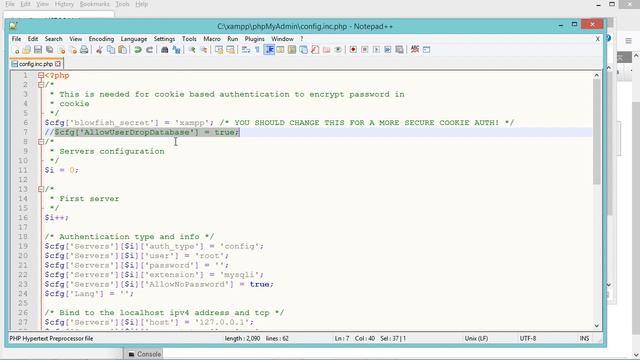Collapse the comment fold on line 2

click(41, 85)
